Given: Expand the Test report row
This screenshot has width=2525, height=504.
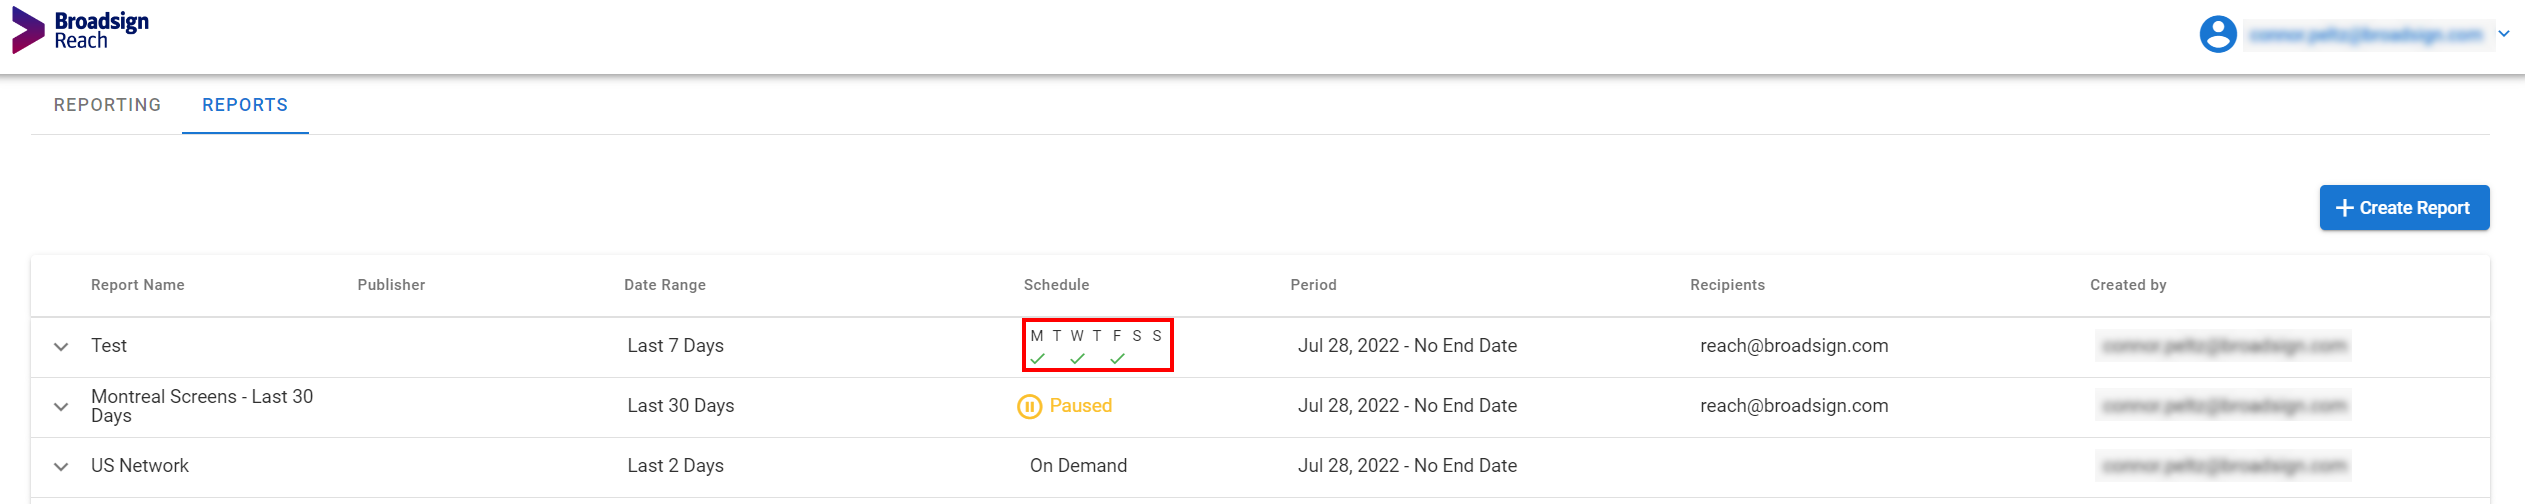Looking at the screenshot, I should point(61,347).
